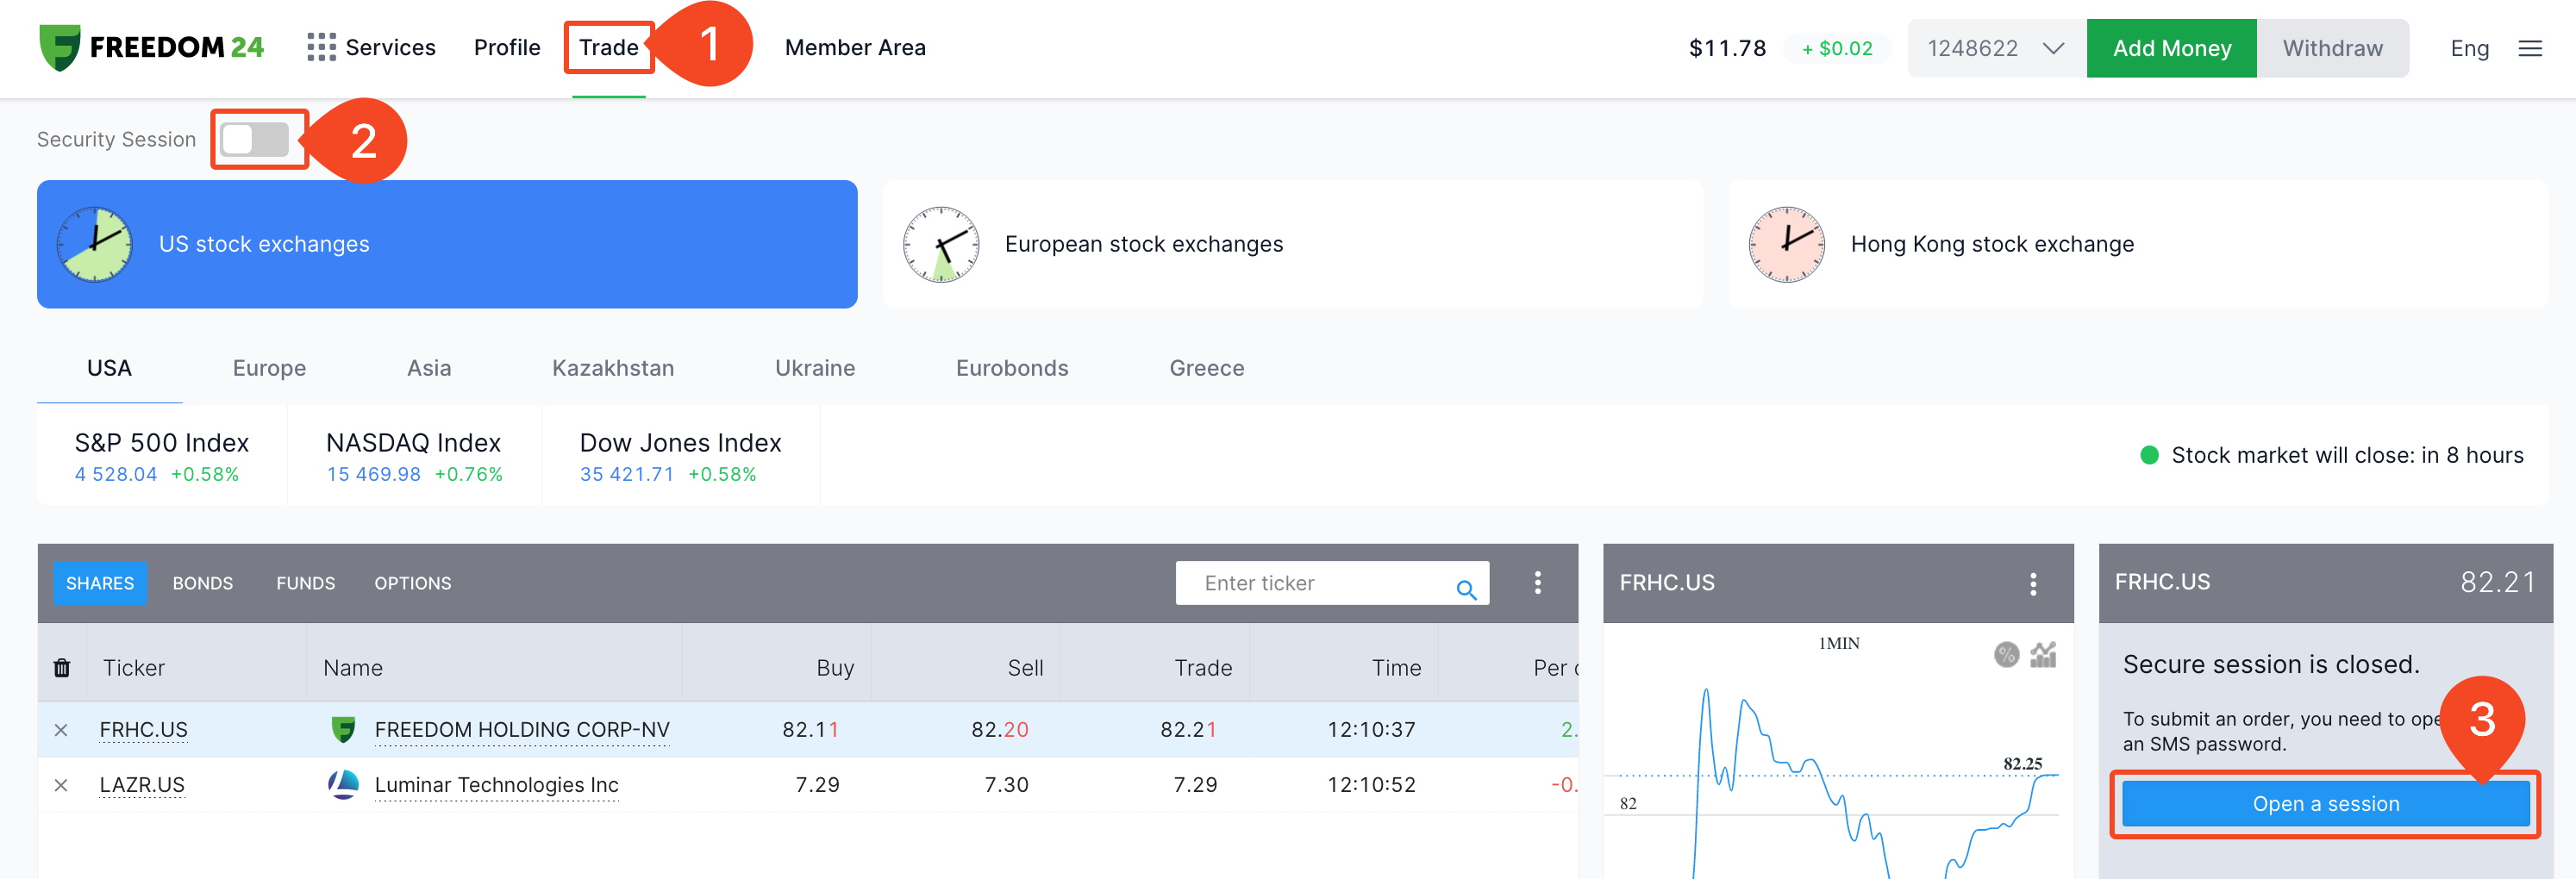Screen dimensions: 2576x879
Task: Go to Member Area
Action: pos(855,47)
